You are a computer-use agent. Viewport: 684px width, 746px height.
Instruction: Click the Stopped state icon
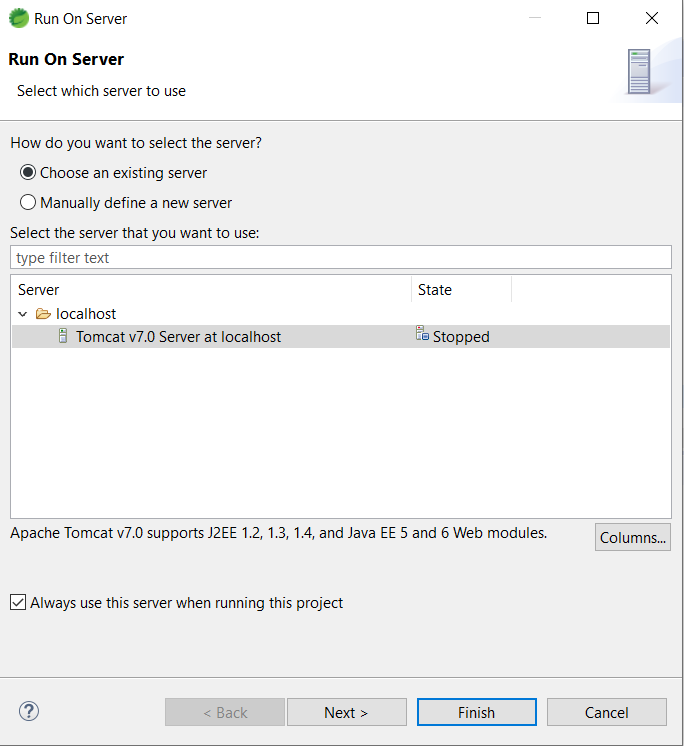(422, 333)
